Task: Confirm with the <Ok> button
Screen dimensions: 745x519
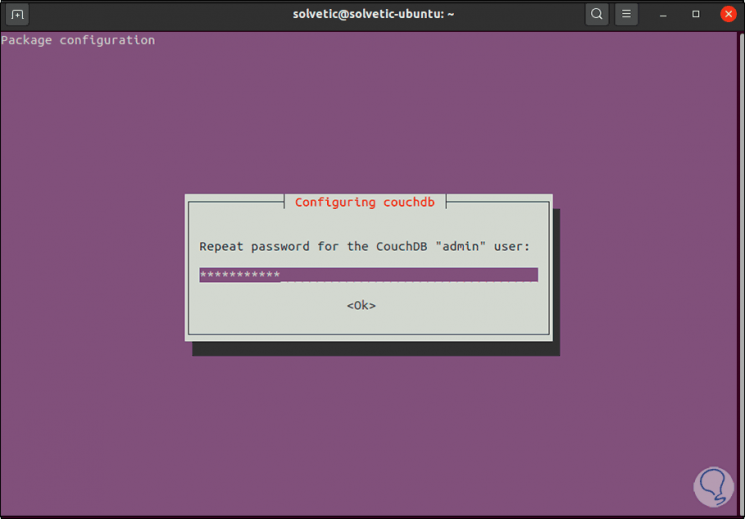Action: click(x=361, y=306)
